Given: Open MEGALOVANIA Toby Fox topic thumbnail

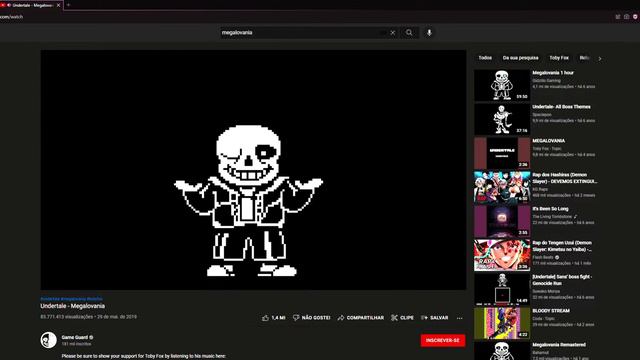Looking at the screenshot, I should (502, 153).
